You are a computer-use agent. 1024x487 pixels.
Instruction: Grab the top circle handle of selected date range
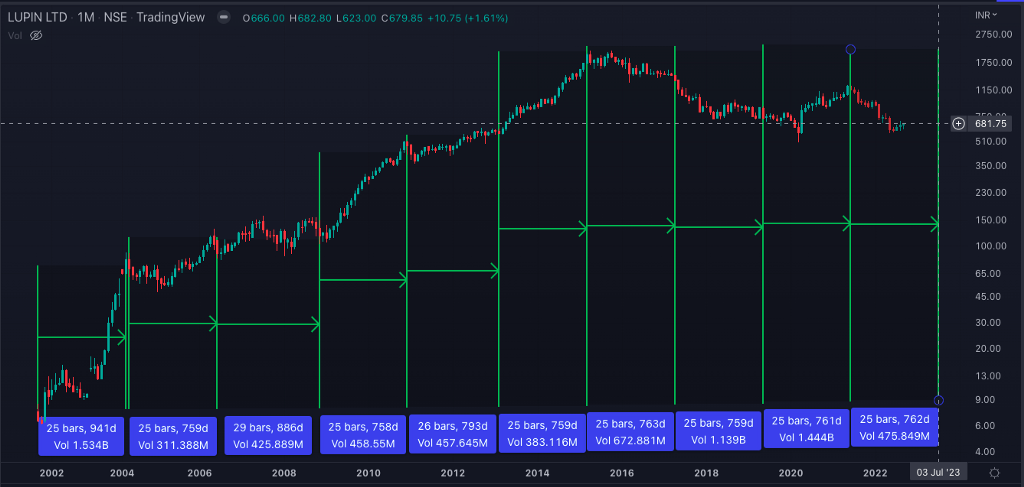click(850, 49)
